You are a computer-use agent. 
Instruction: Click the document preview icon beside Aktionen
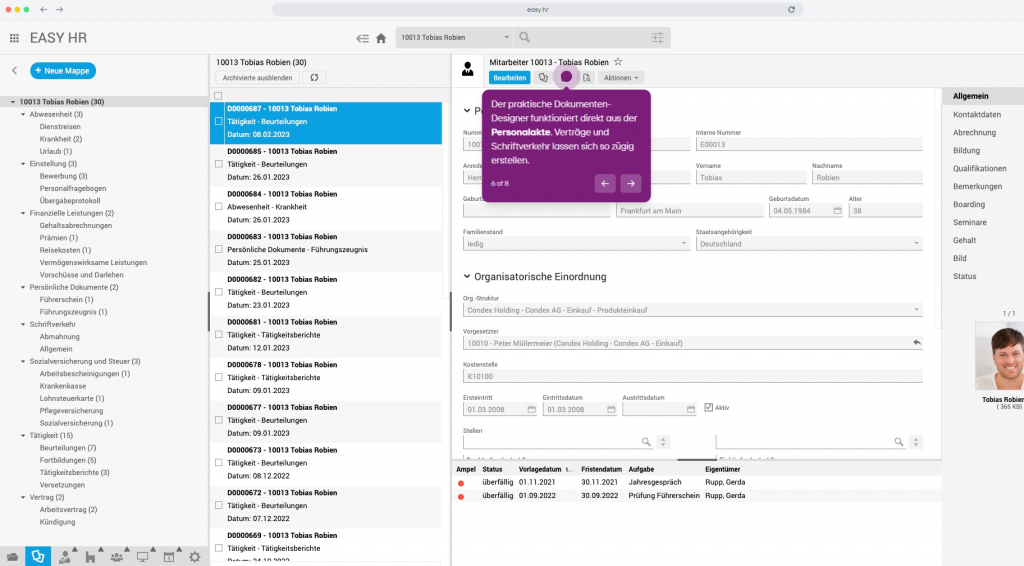click(x=587, y=77)
